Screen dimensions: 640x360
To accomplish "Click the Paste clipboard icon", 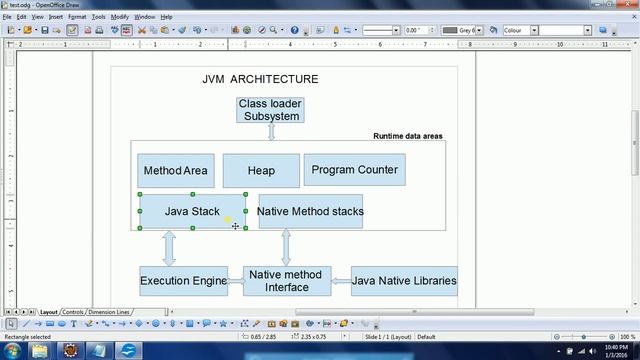I will point(165,30).
